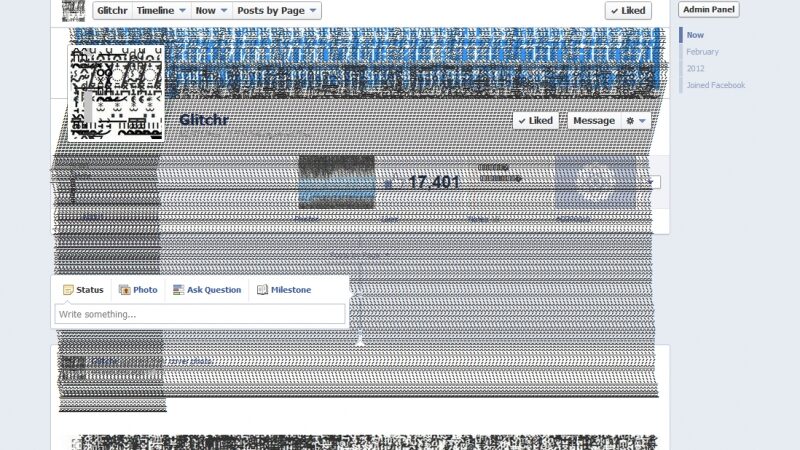The image size is (800, 450).
Task: Click the Photo icon in composer
Action: point(125,290)
